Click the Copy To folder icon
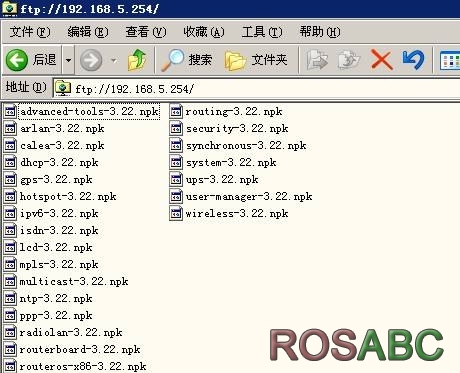Screen dimensions: 460x373 (349, 60)
